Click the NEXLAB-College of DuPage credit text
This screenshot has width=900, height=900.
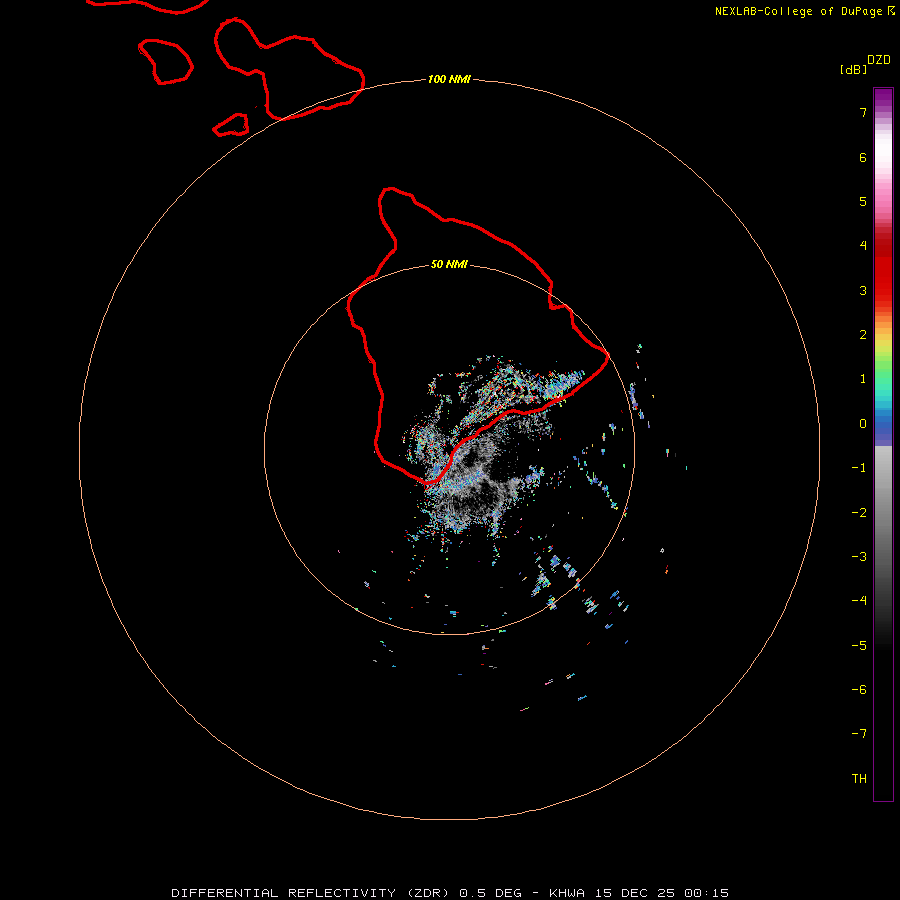point(804,11)
